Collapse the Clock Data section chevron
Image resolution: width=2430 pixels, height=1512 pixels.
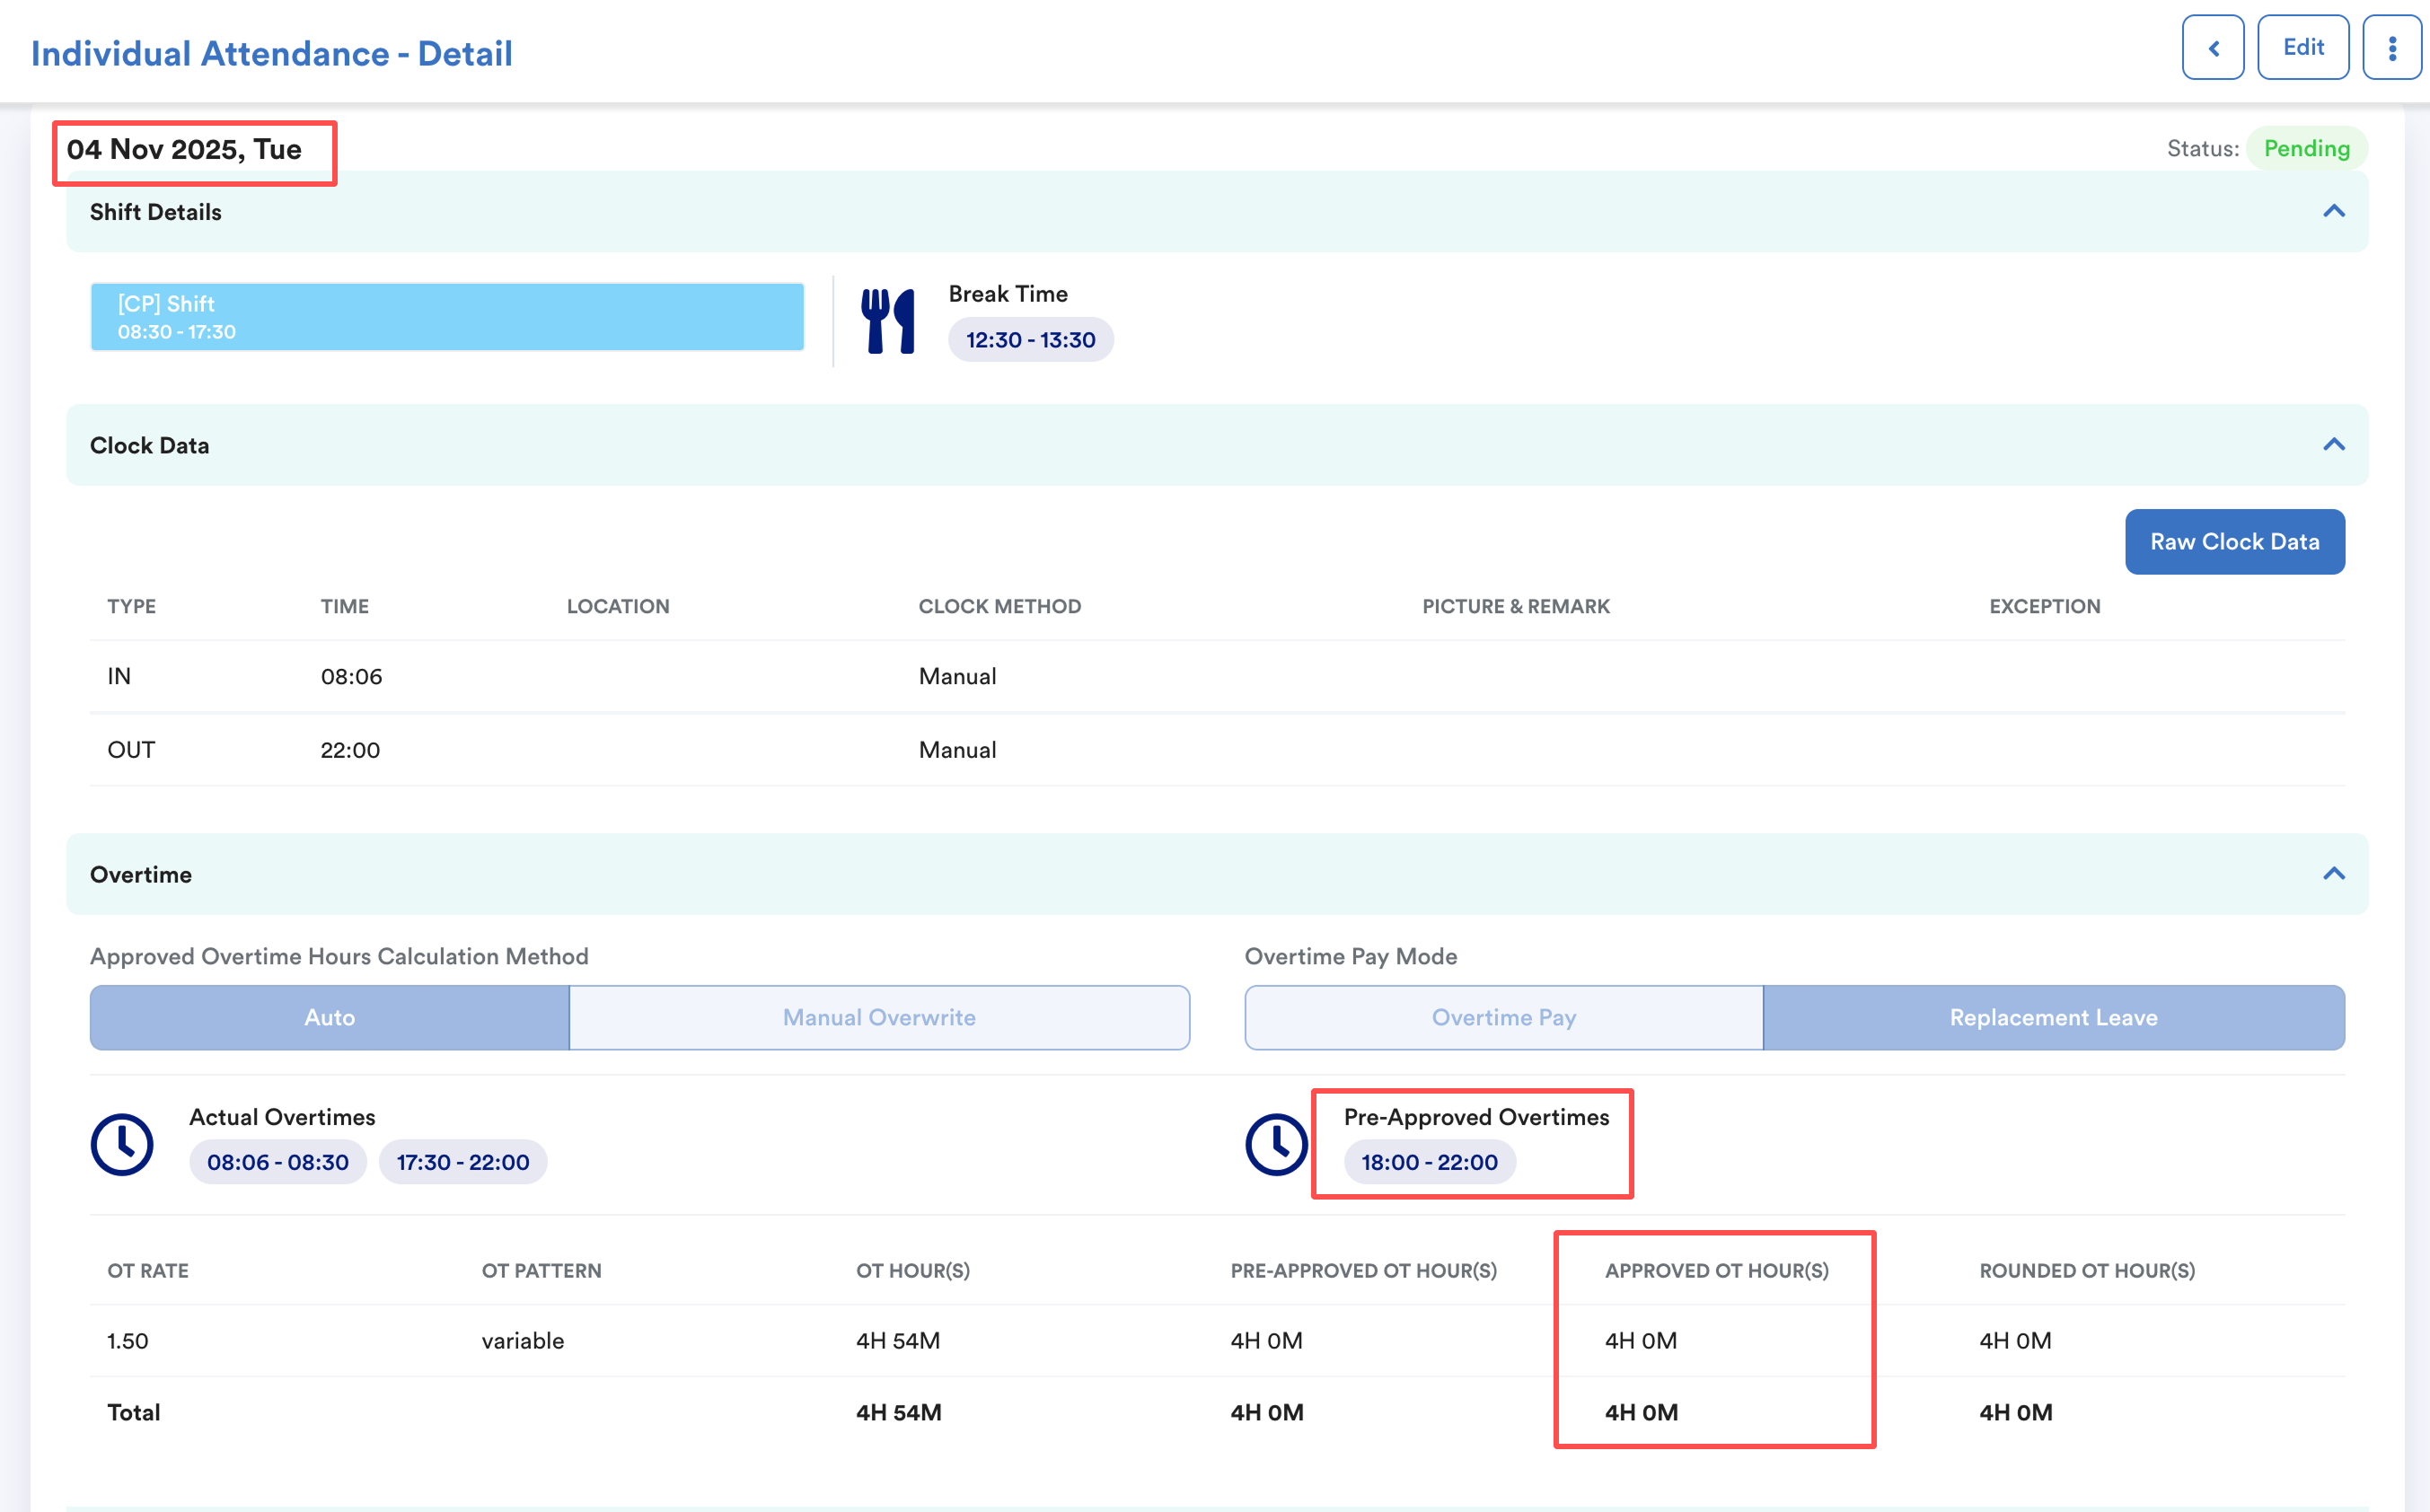click(2333, 445)
